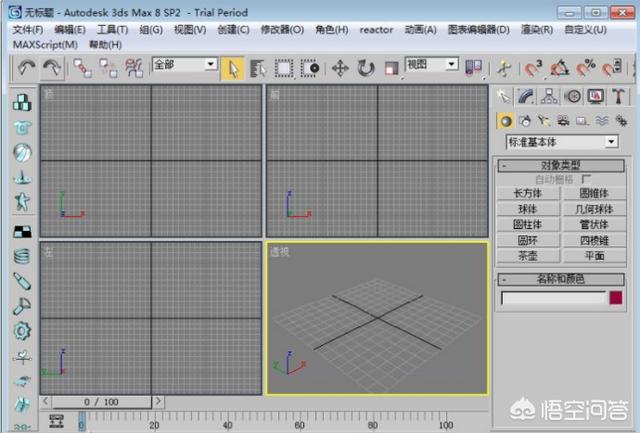Open the 创建(C) menu
The width and height of the screenshot is (640, 433).
pos(233,30)
